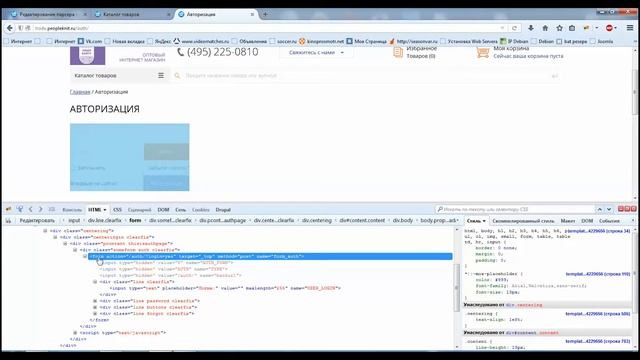Open a new browser tab with plus
640x360 pixels.
point(265,14)
